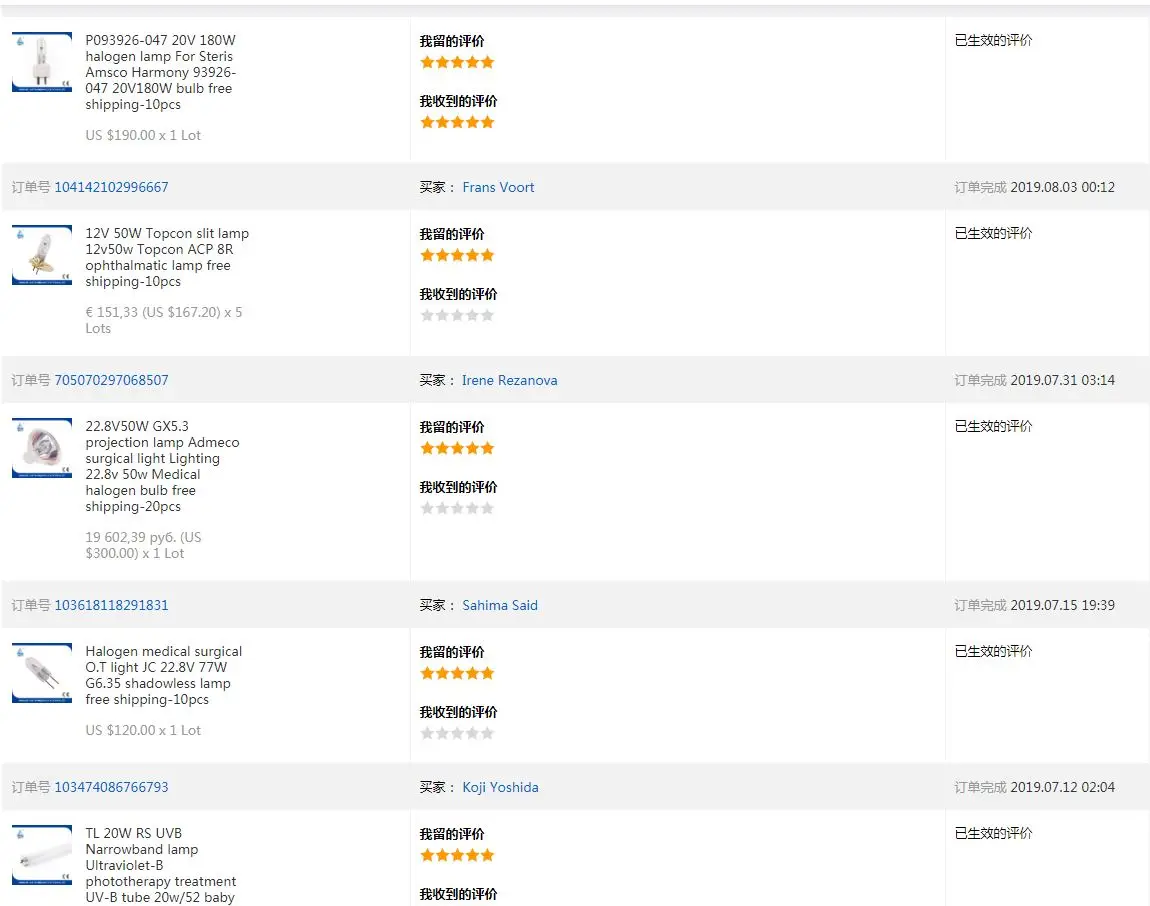The image size is (1150, 906).
Task: Click the orange stars under 我留的评价 for the P093926-047 lamp
Action: tap(457, 62)
